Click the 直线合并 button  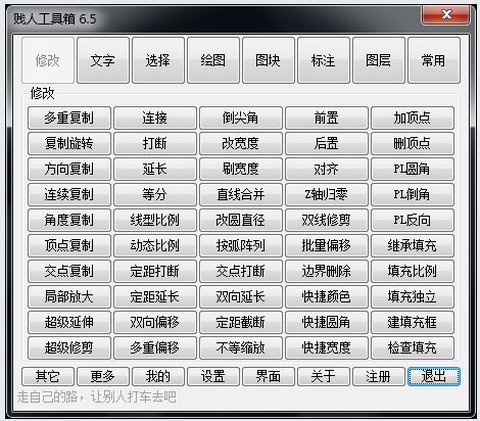(x=241, y=195)
